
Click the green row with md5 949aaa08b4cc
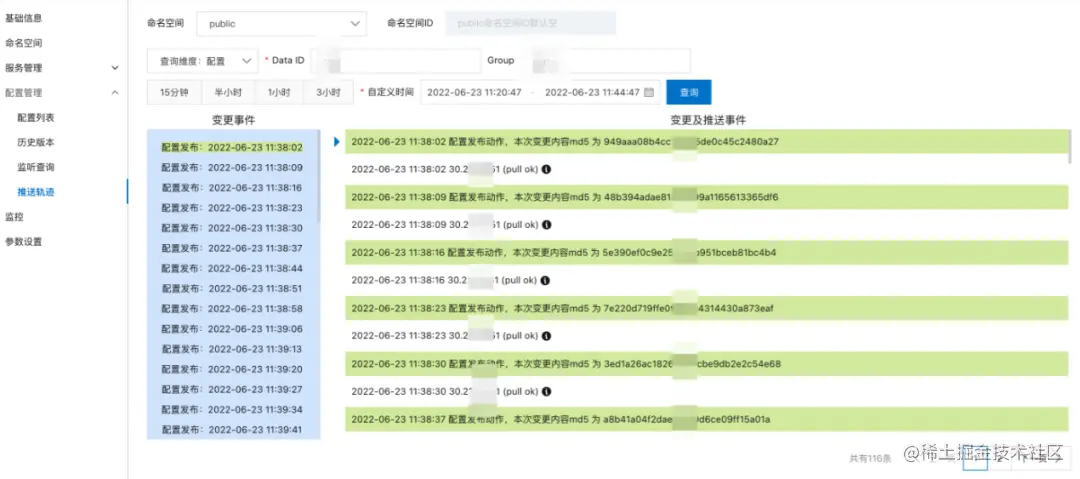pos(707,141)
